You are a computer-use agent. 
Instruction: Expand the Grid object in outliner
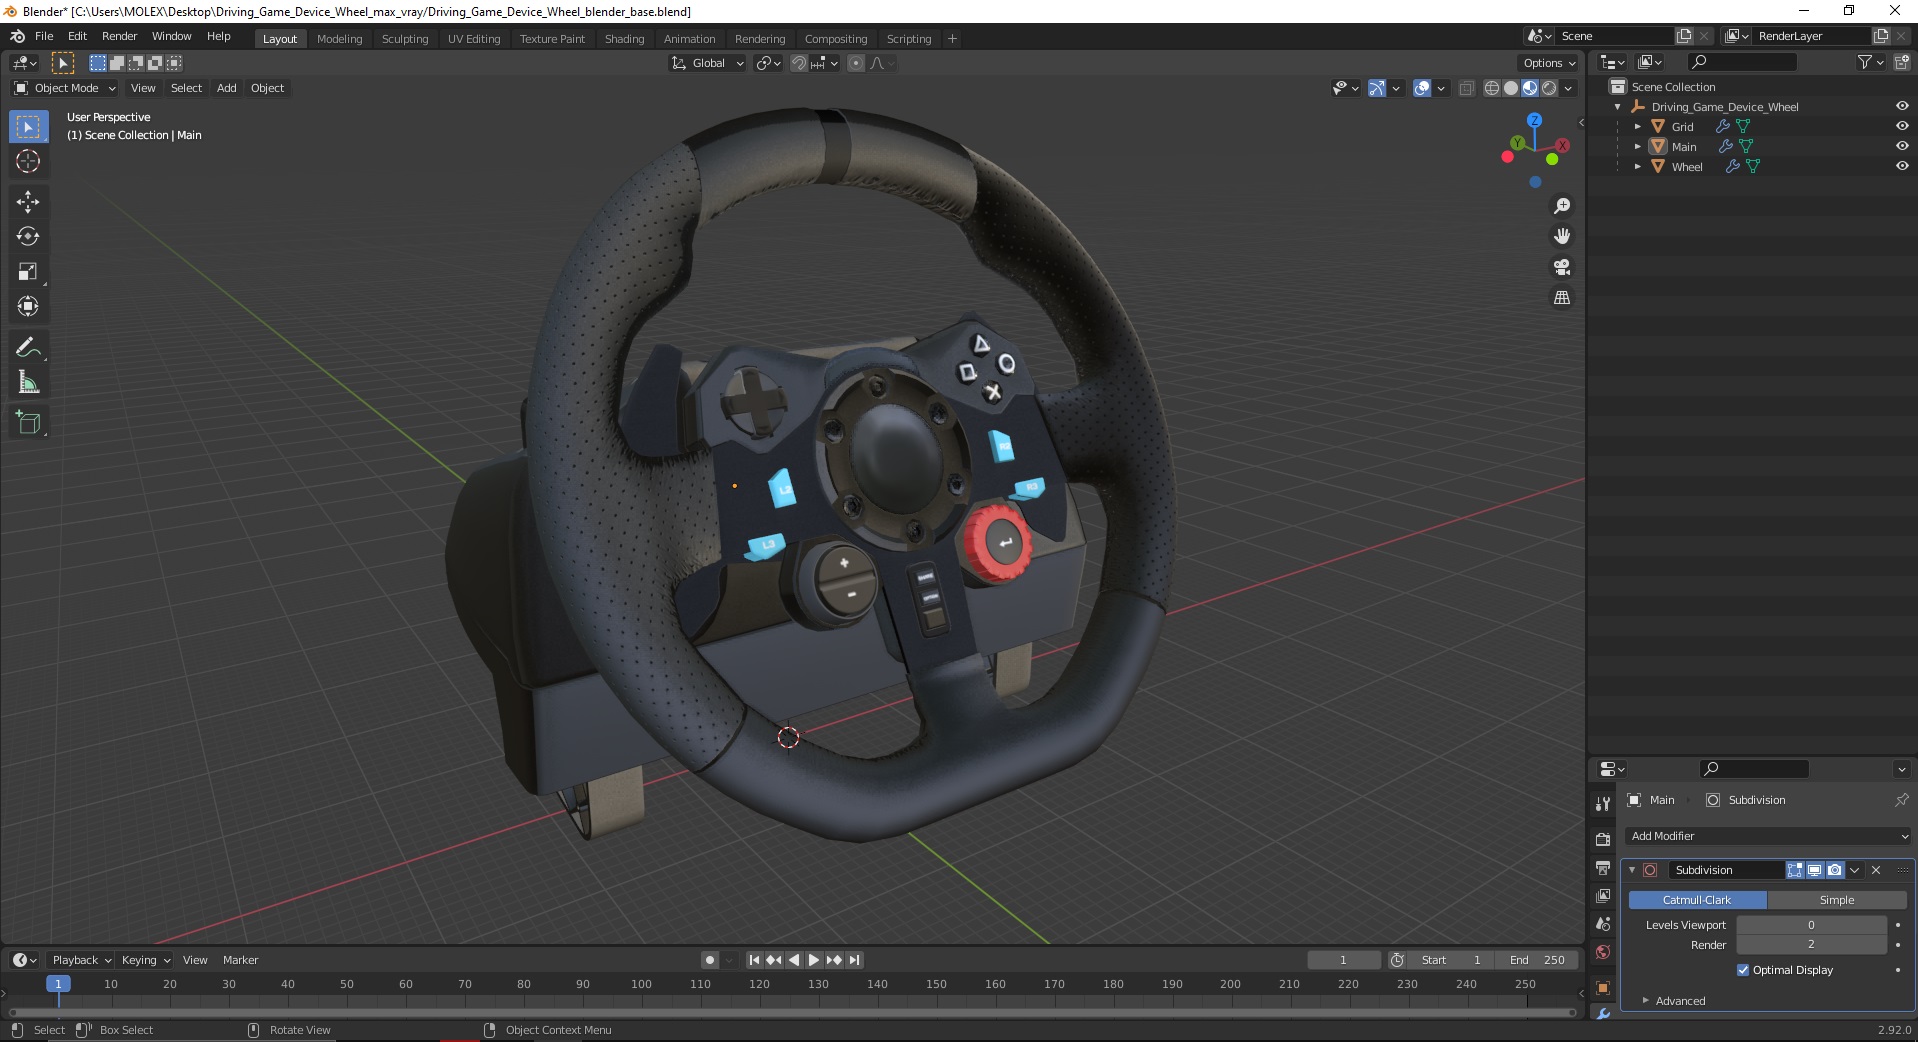pyautogui.click(x=1637, y=126)
